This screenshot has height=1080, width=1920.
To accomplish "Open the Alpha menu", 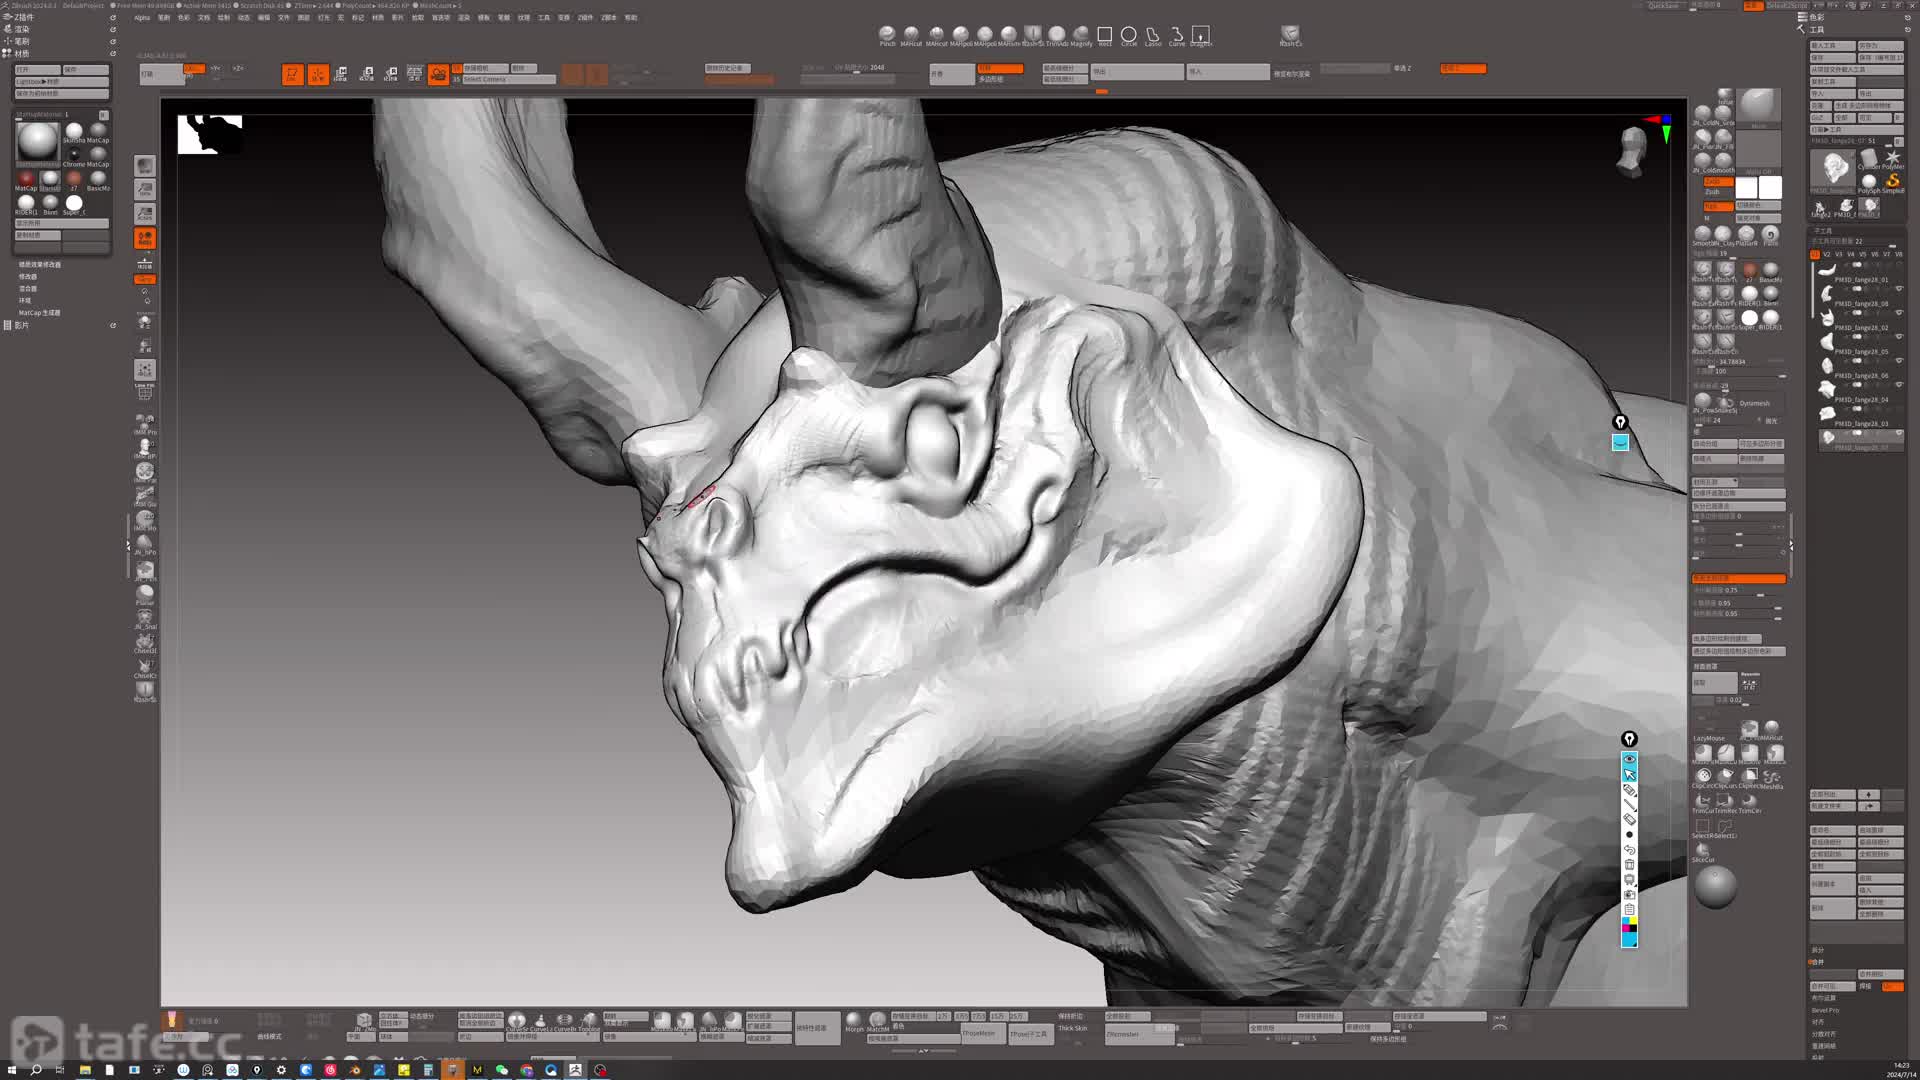I will [142, 17].
